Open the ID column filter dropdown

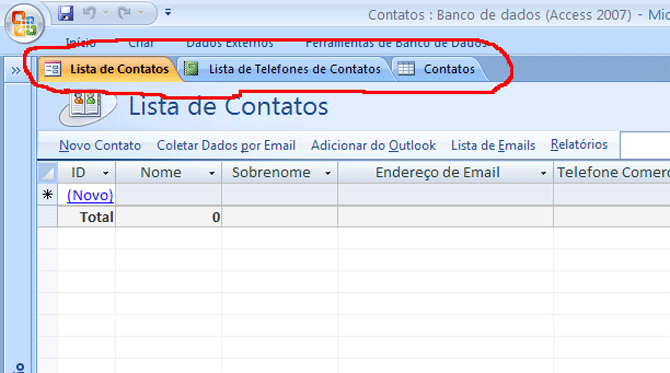pos(105,173)
